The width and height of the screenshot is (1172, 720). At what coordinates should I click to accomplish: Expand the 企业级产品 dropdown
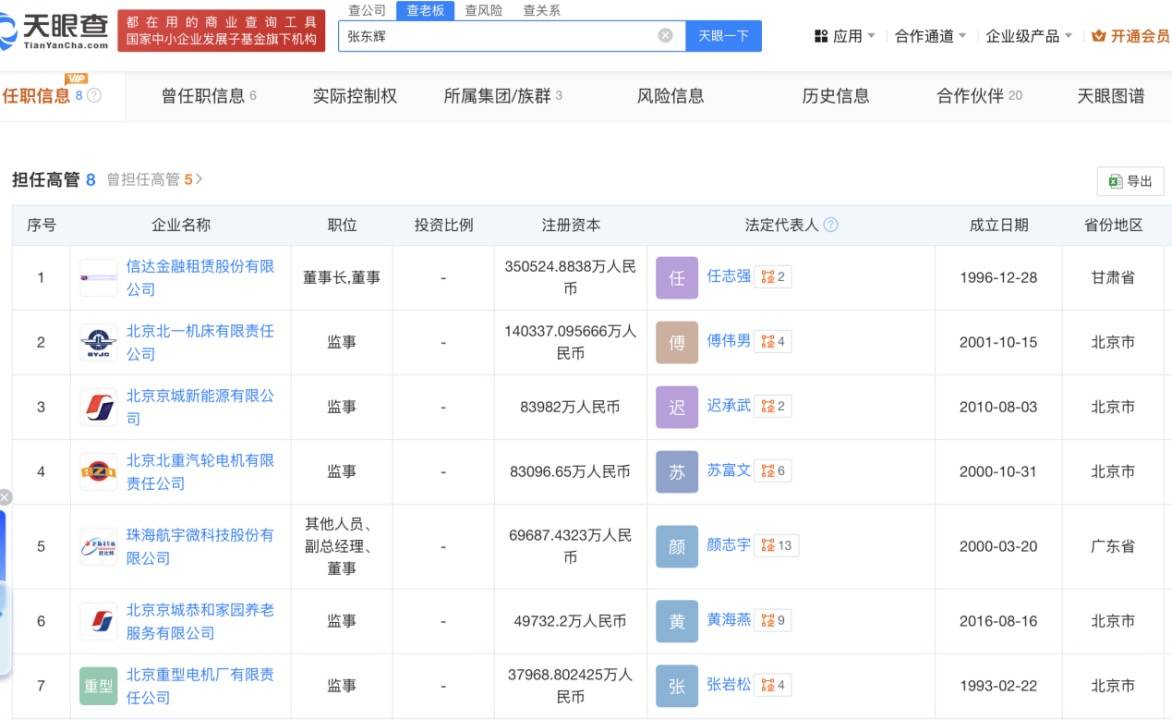[x=1068, y=36]
